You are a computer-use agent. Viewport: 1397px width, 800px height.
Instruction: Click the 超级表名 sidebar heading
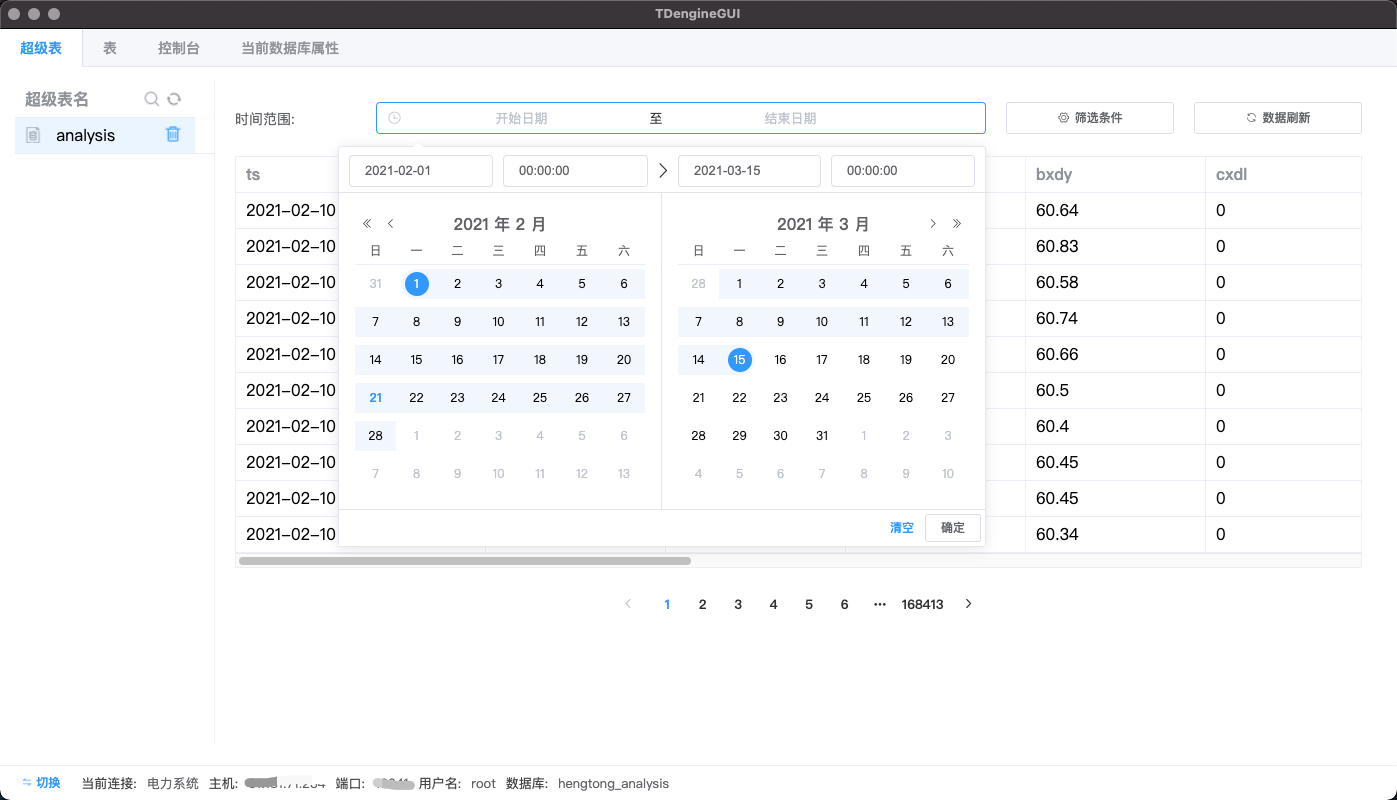point(57,99)
